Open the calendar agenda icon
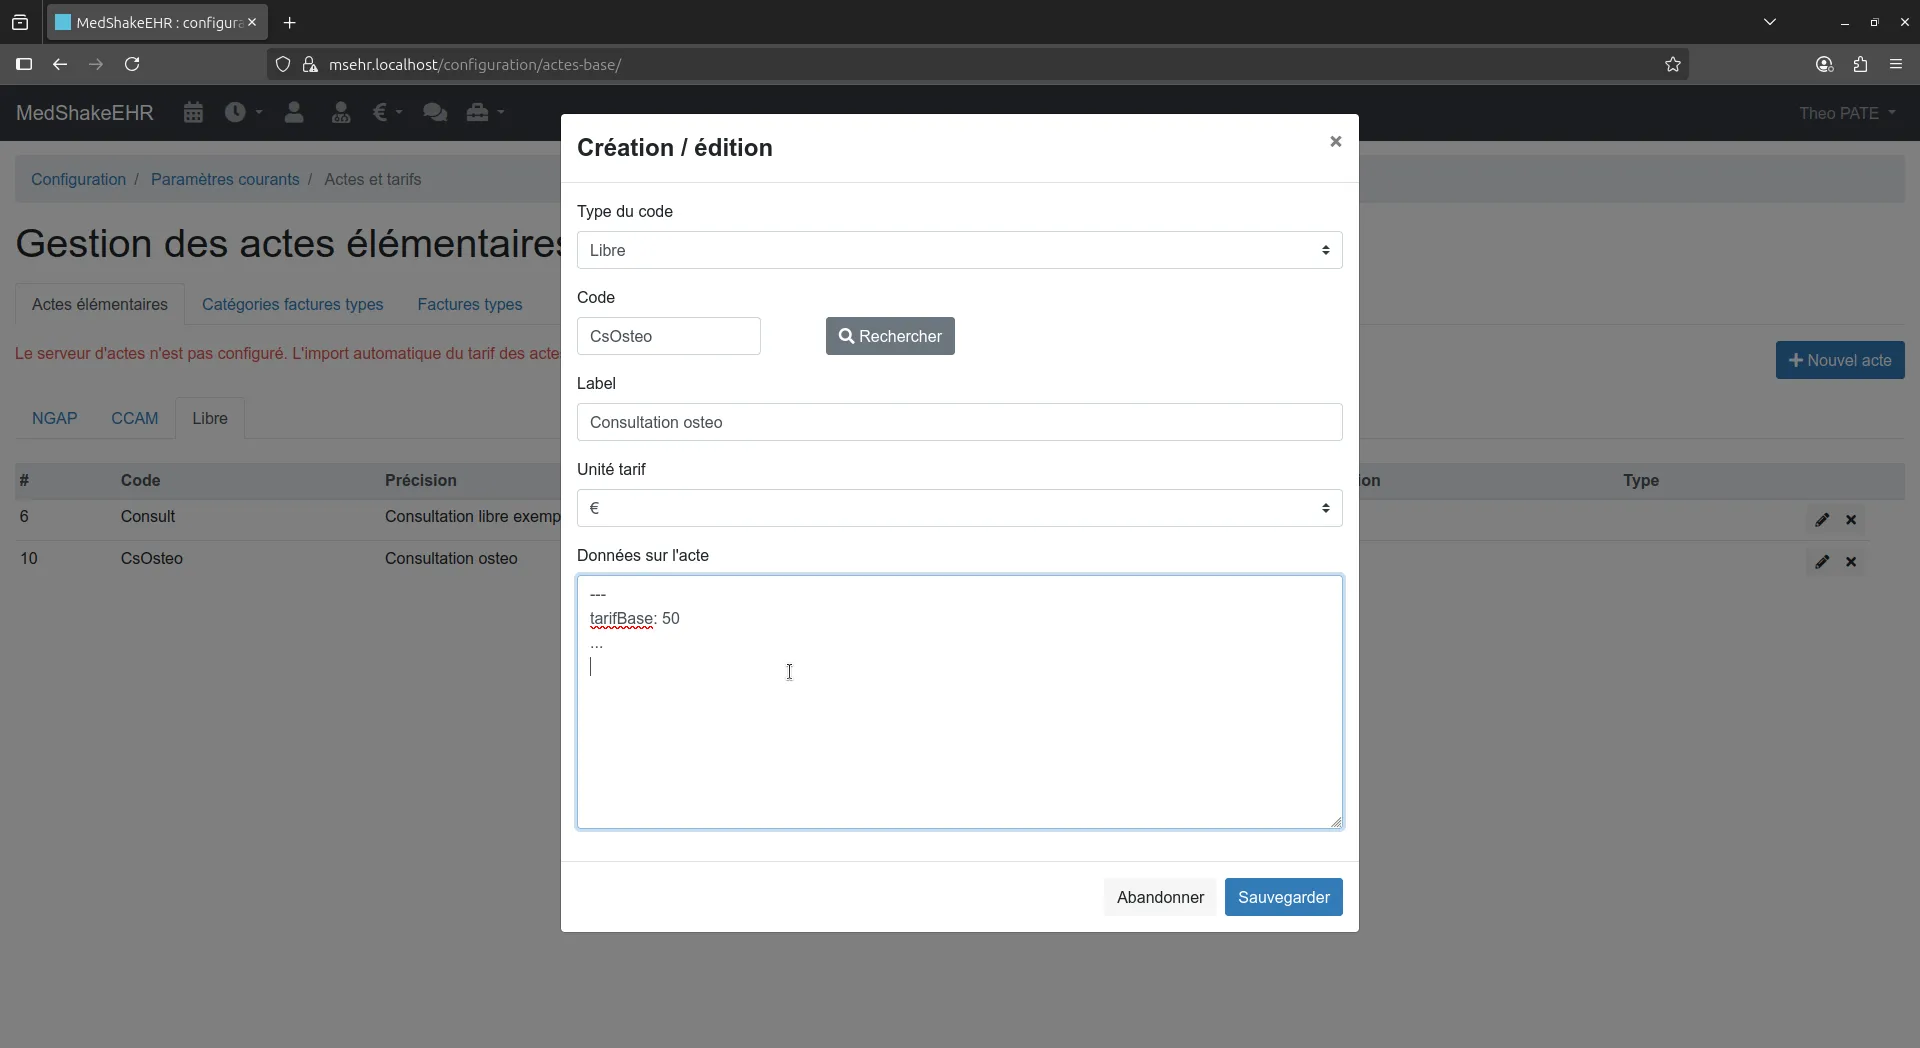Viewport: 1920px width, 1048px height. pyautogui.click(x=192, y=112)
